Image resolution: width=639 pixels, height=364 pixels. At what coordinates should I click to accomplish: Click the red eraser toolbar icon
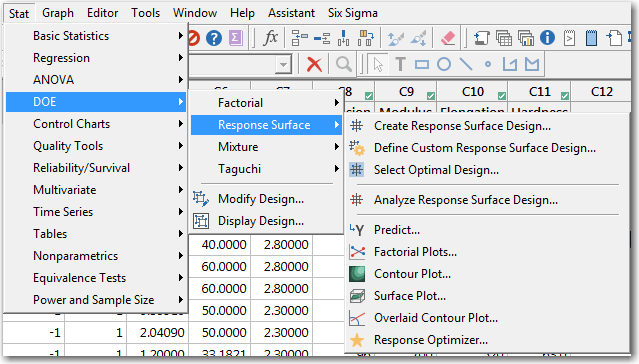(x=448, y=38)
